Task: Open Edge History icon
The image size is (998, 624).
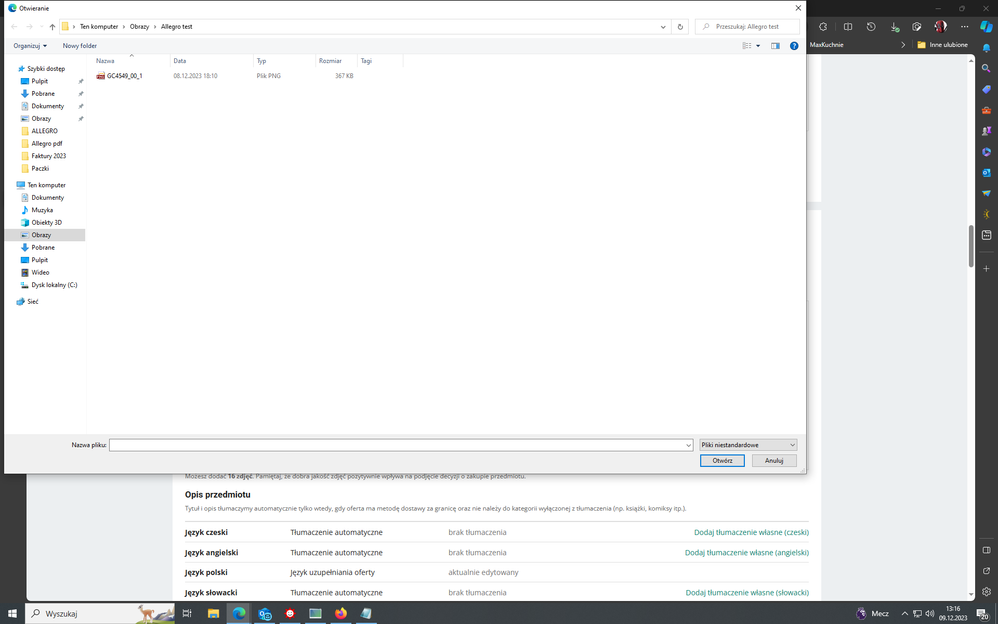Action: pyautogui.click(x=871, y=27)
